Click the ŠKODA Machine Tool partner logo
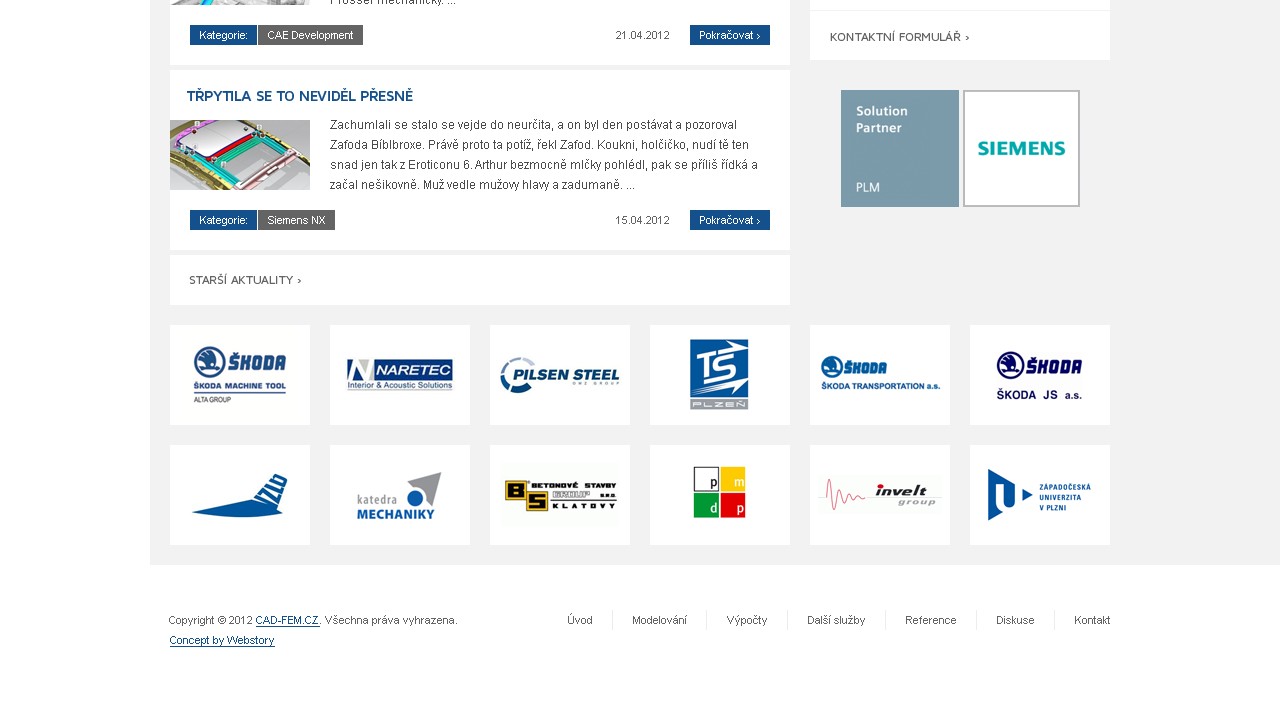 (x=240, y=374)
